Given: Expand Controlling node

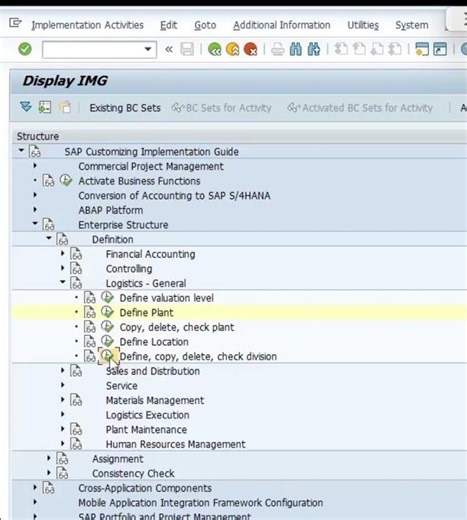Looking at the screenshot, I should tap(62, 268).
